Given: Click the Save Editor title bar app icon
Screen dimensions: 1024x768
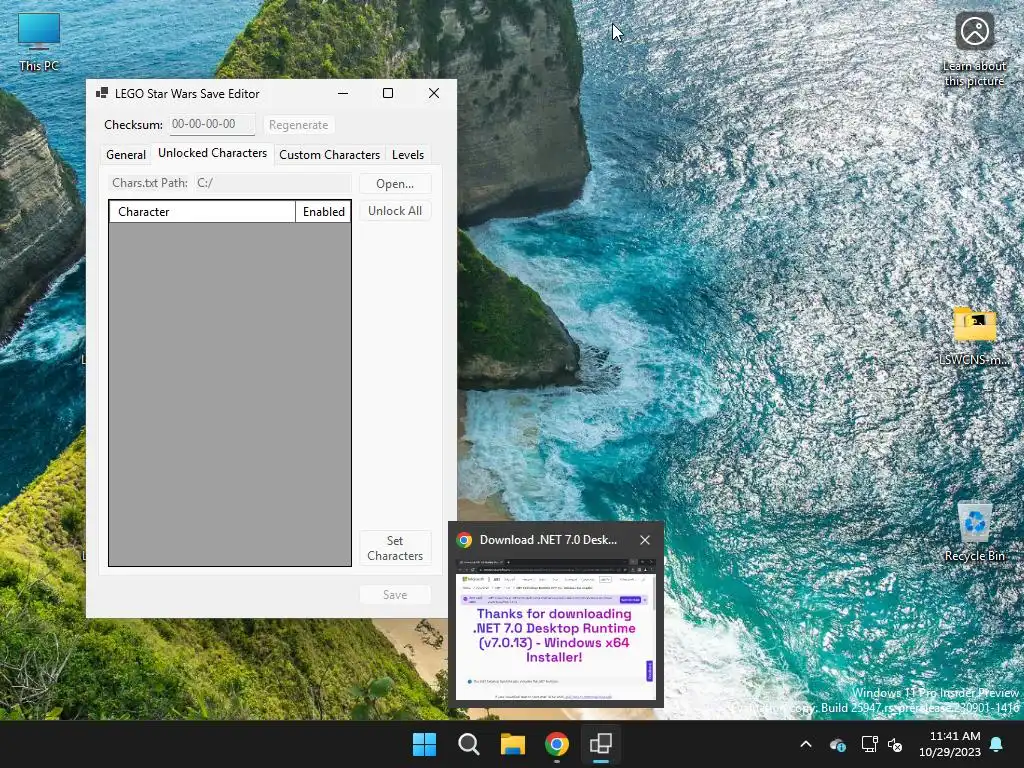Looking at the screenshot, I should coord(102,93).
